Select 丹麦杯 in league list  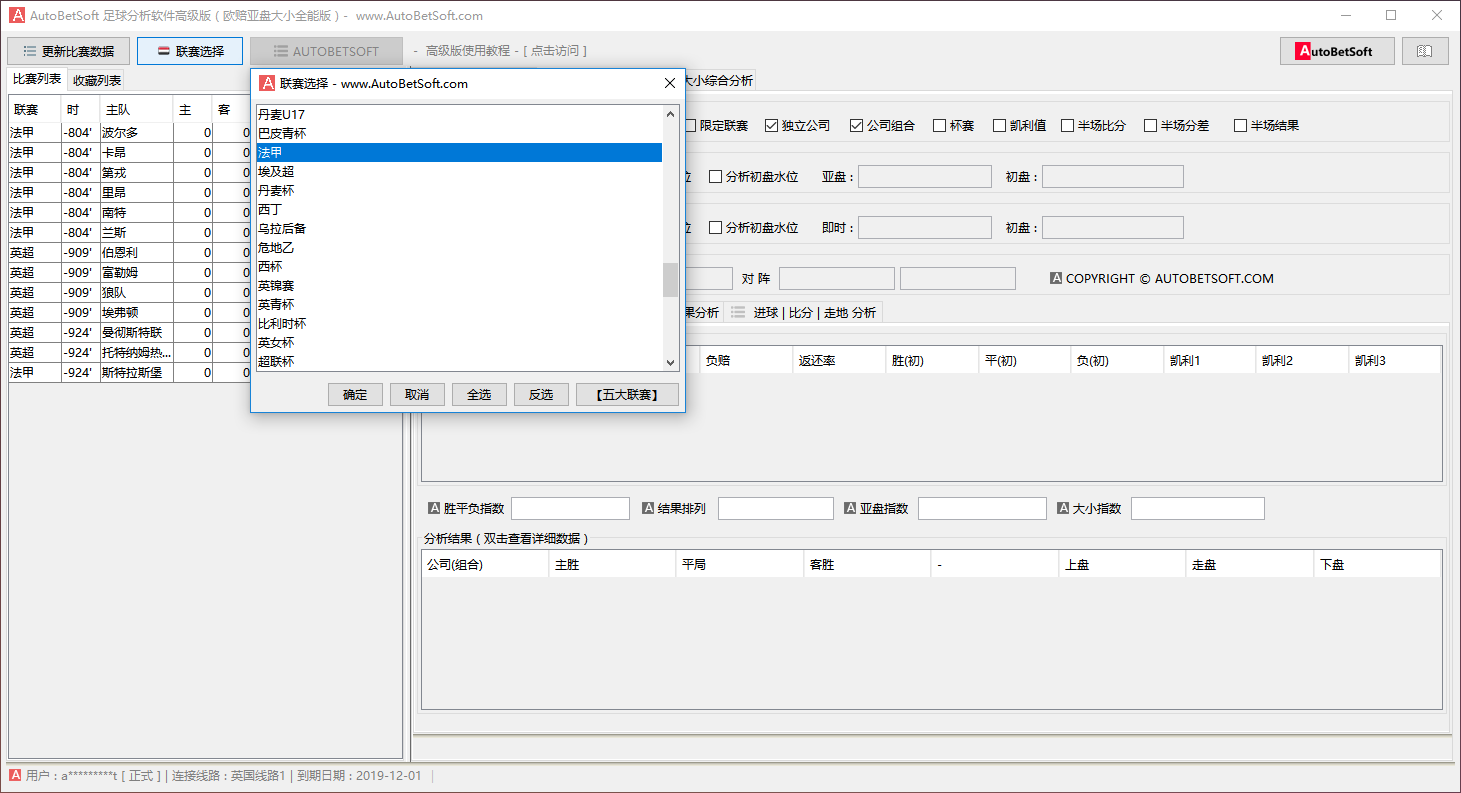(x=459, y=191)
